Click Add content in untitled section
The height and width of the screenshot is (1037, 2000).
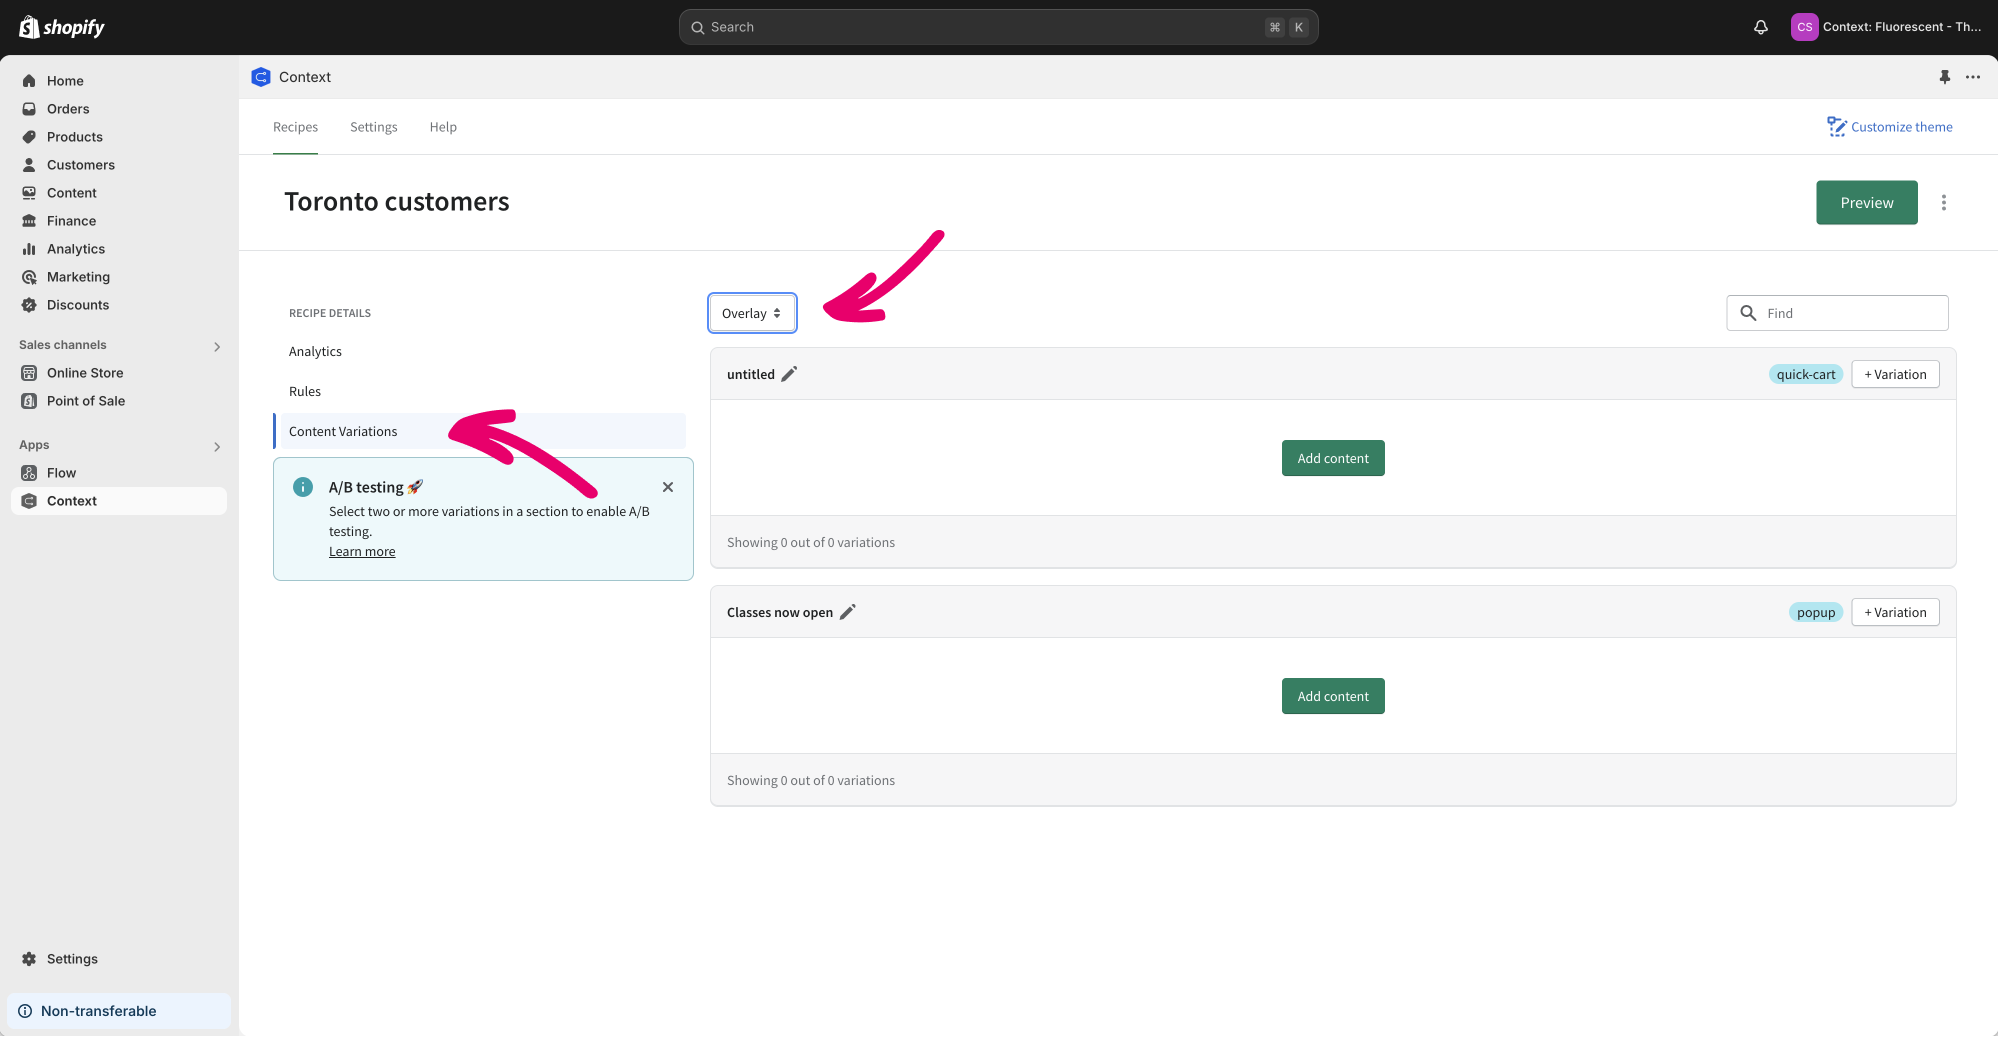coord(1332,458)
